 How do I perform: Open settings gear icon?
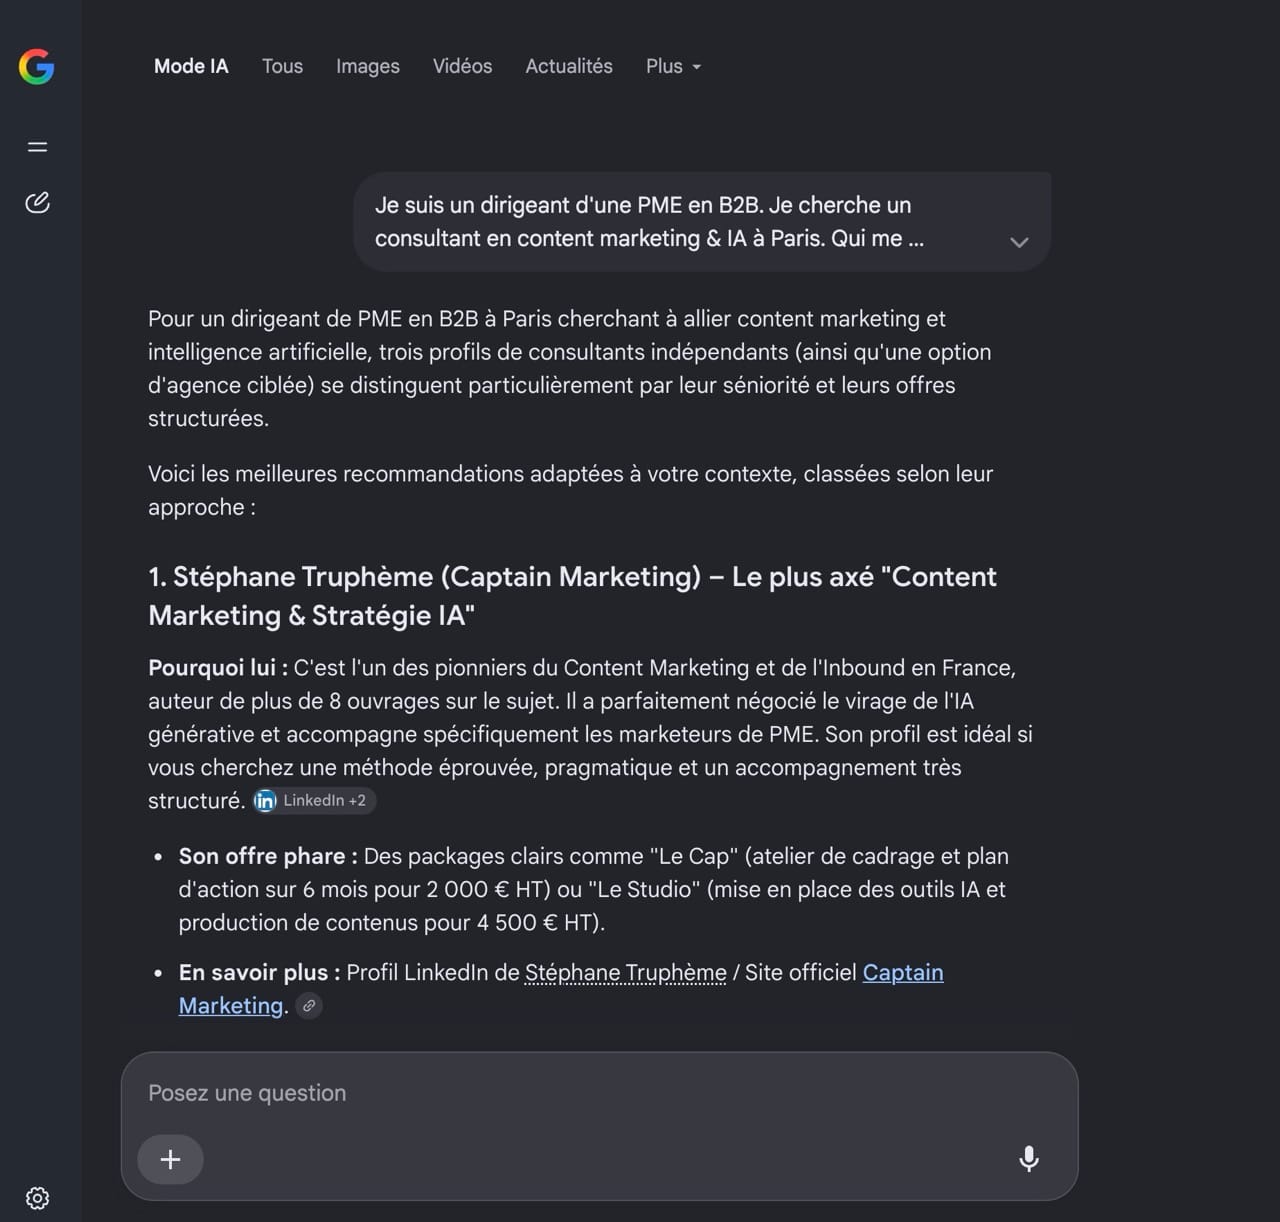coord(38,1198)
